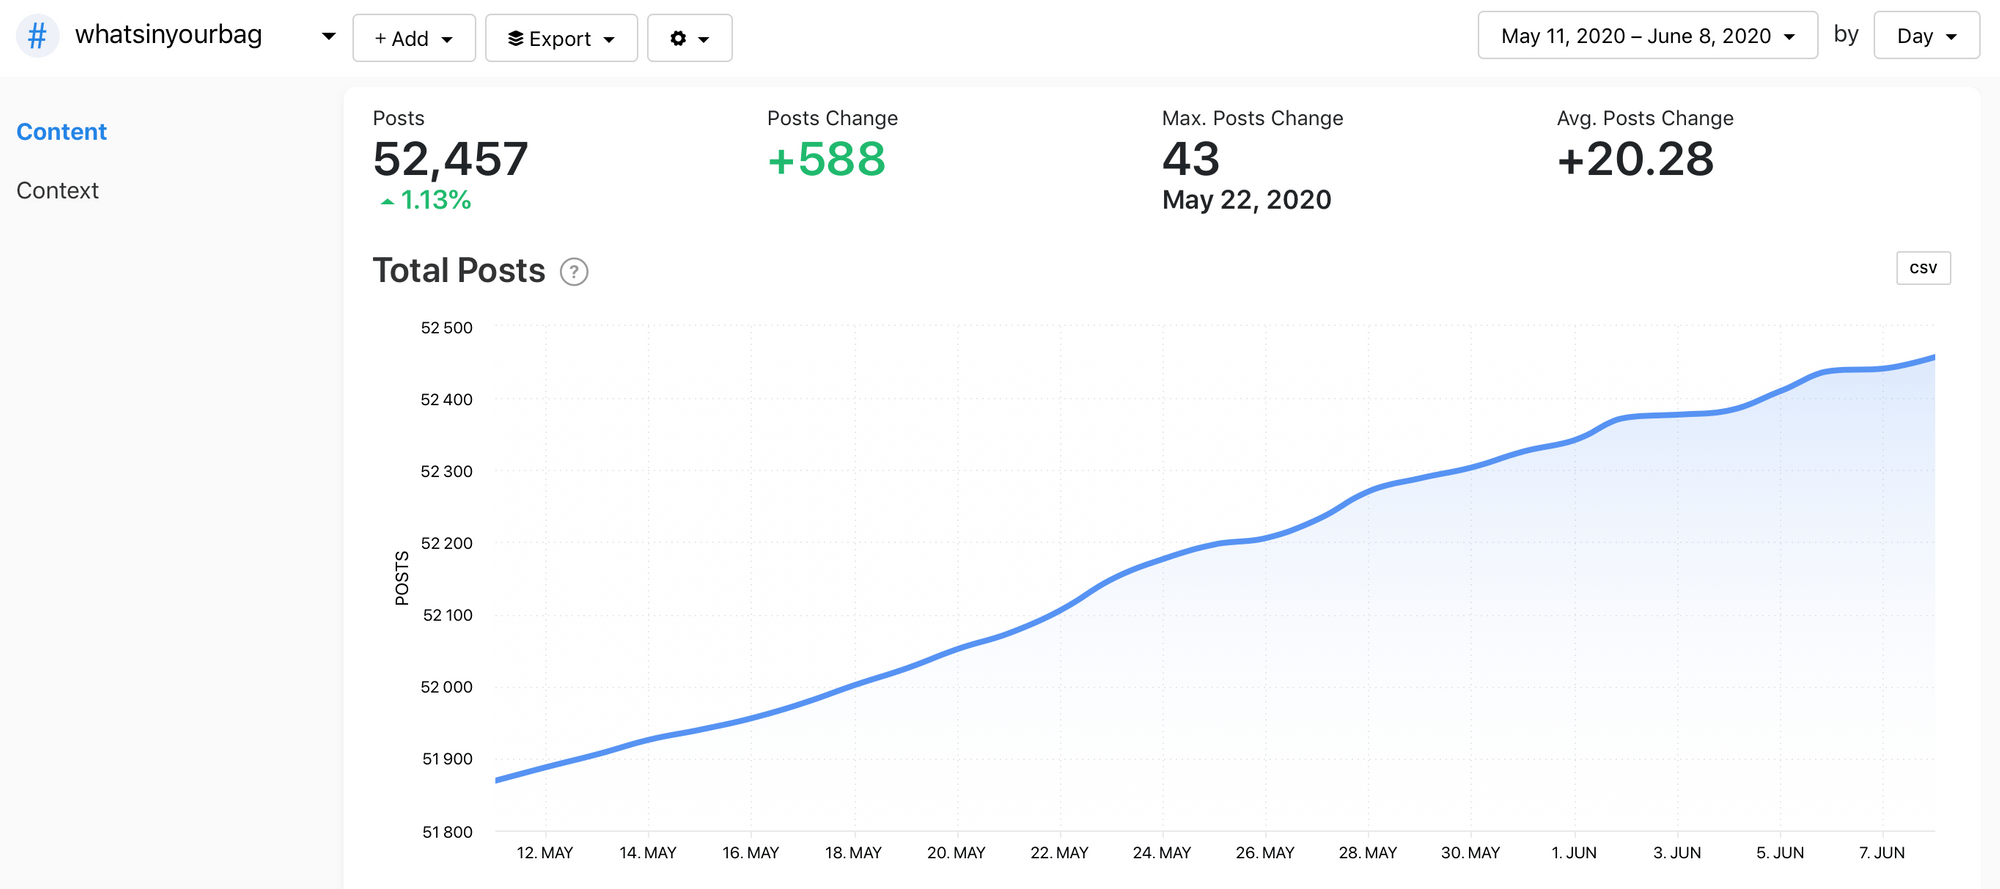The height and width of the screenshot is (889, 2000).
Task: Click the 52,457 posts count
Action: [450, 159]
